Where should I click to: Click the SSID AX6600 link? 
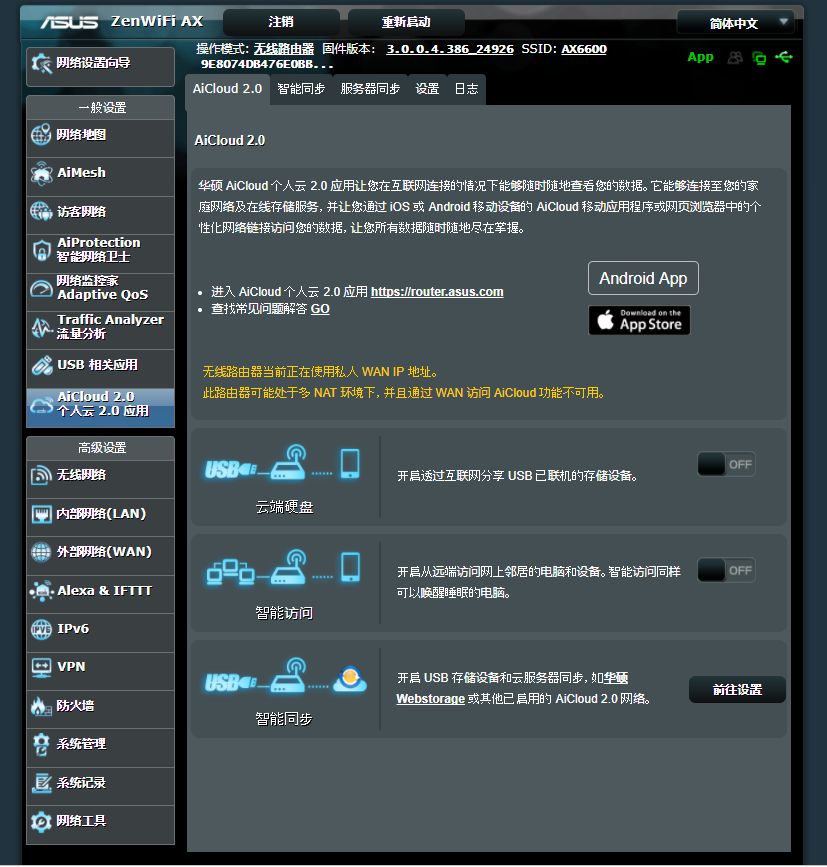coord(584,49)
